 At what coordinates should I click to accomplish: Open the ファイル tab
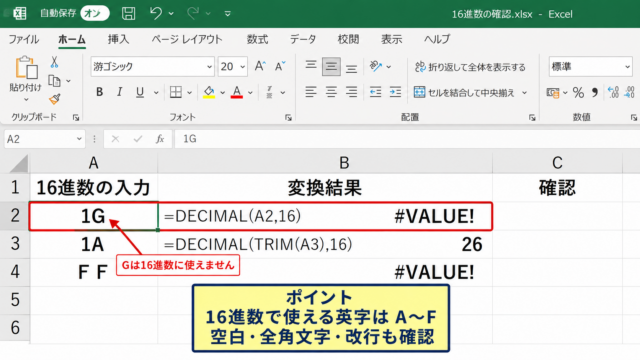[24, 39]
